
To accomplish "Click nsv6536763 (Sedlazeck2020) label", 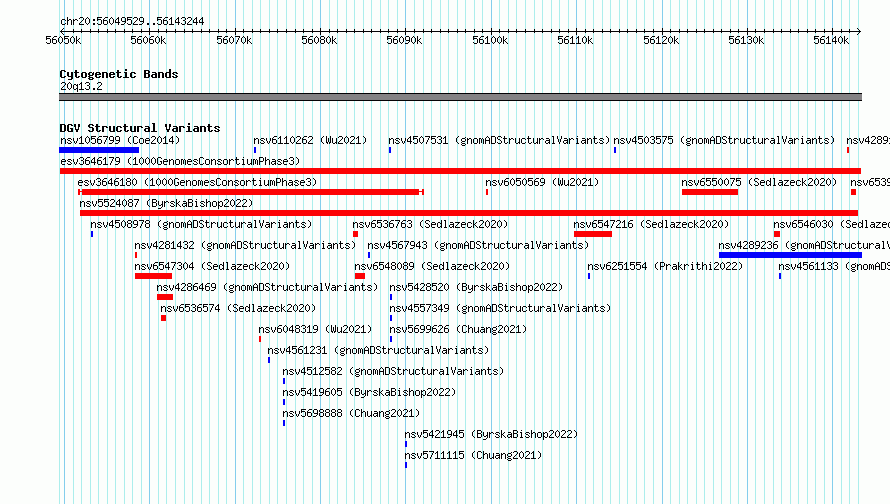I will tap(430, 224).
